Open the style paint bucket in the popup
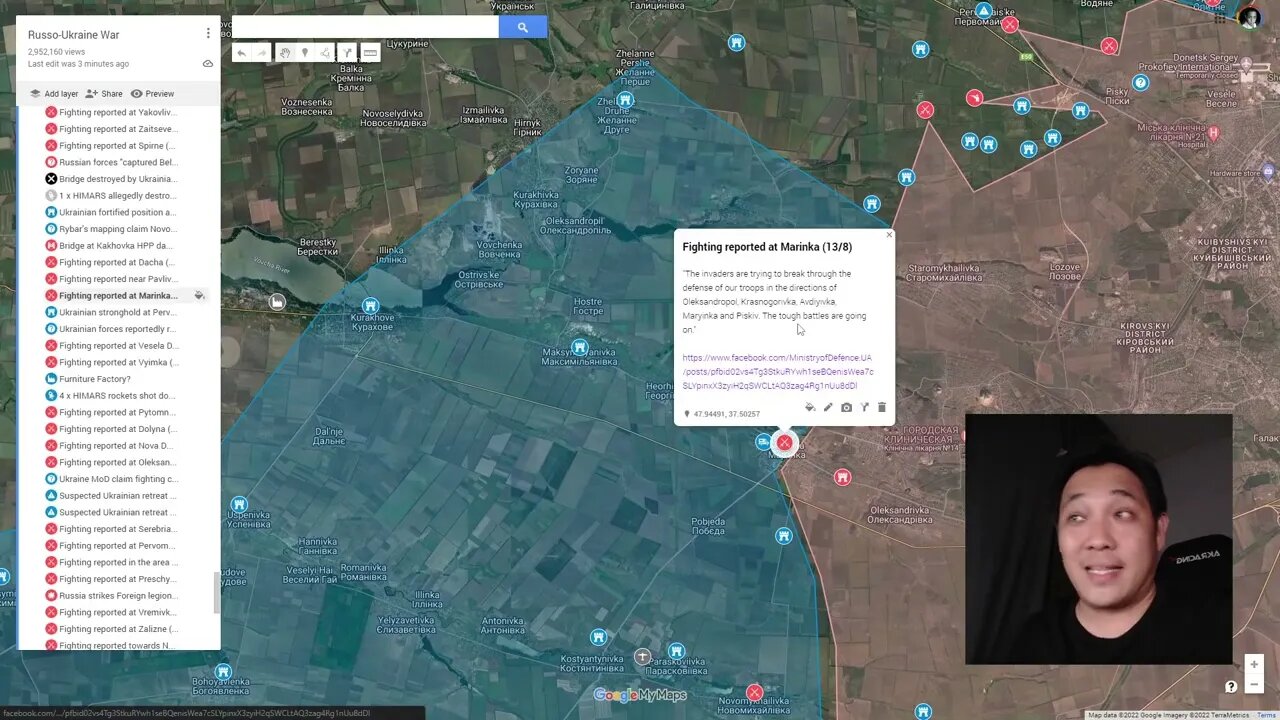 click(x=810, y=407)
